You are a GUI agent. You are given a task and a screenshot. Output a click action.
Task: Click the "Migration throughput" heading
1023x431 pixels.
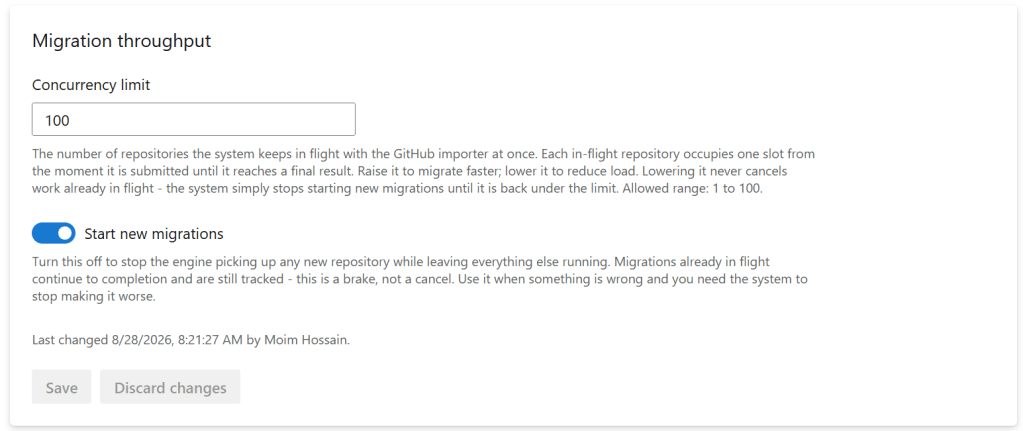tap(121, 41)
